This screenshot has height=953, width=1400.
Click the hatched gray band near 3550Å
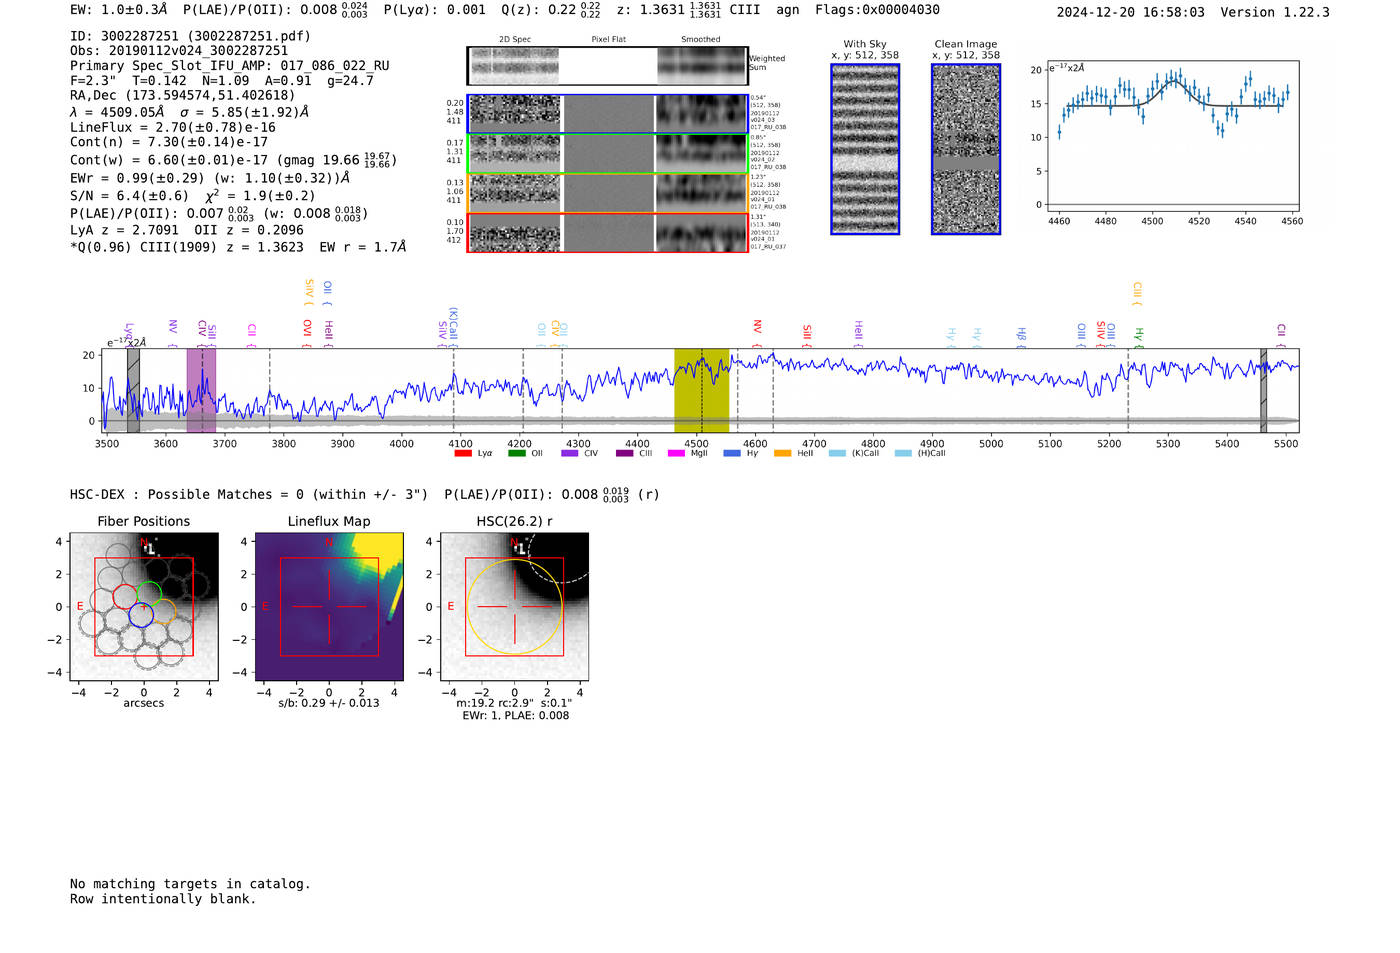133,390
